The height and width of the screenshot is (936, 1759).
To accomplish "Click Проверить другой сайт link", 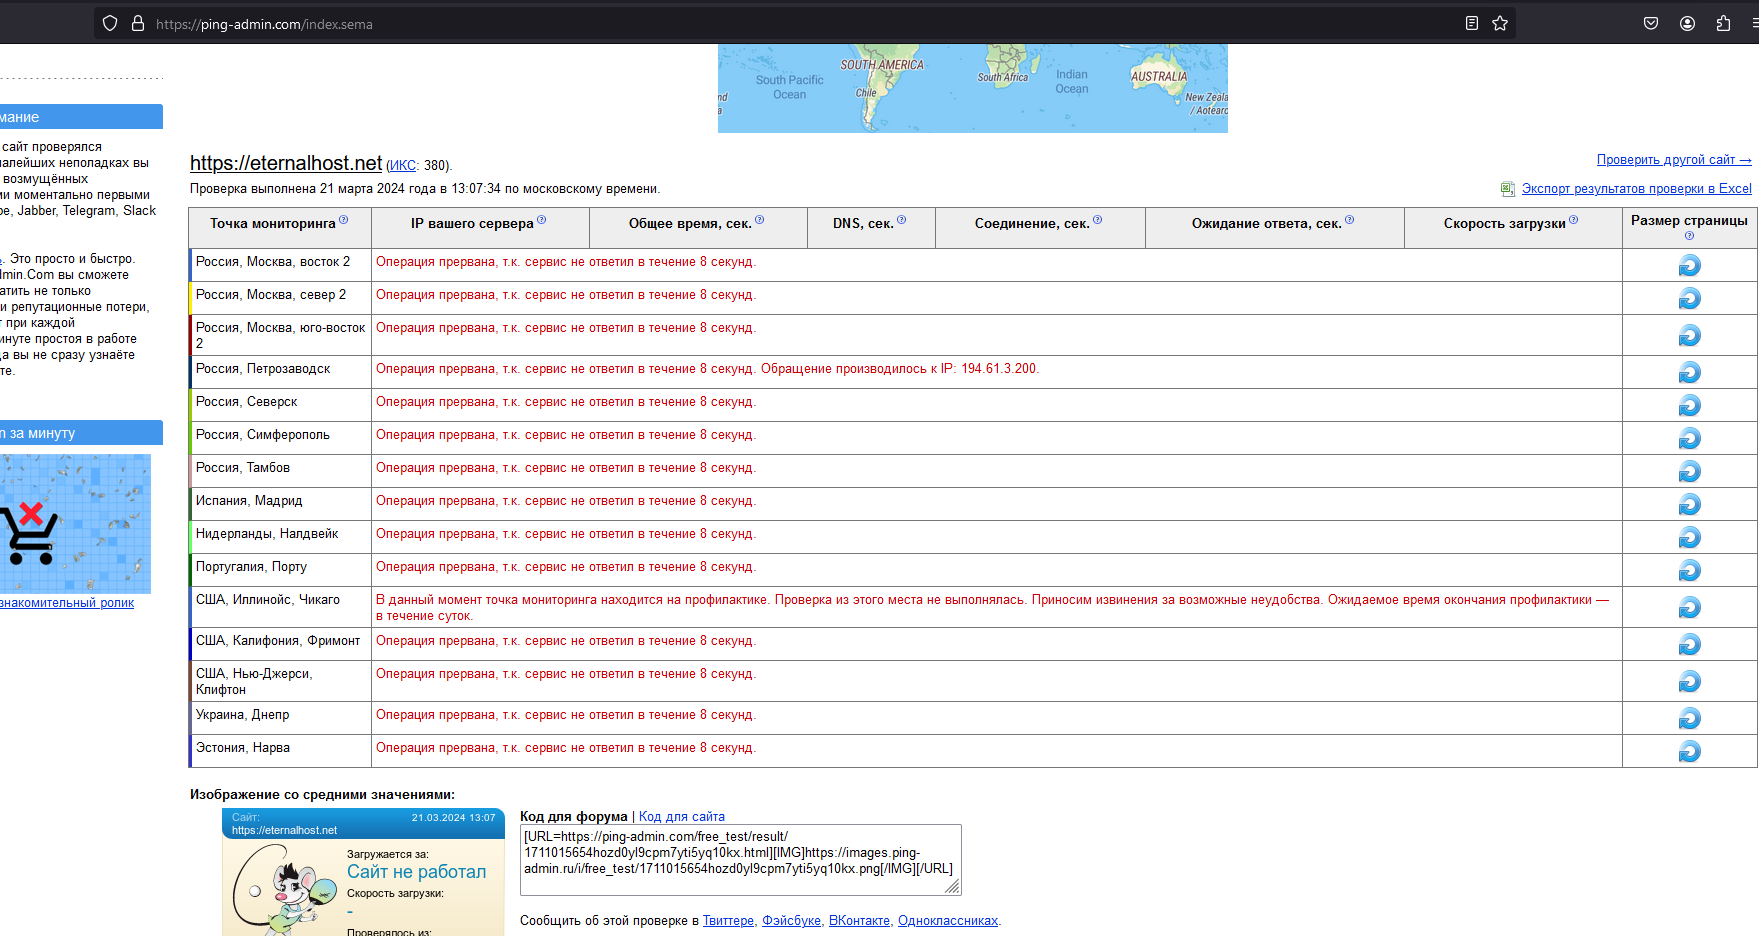I will coord(1673,160).
